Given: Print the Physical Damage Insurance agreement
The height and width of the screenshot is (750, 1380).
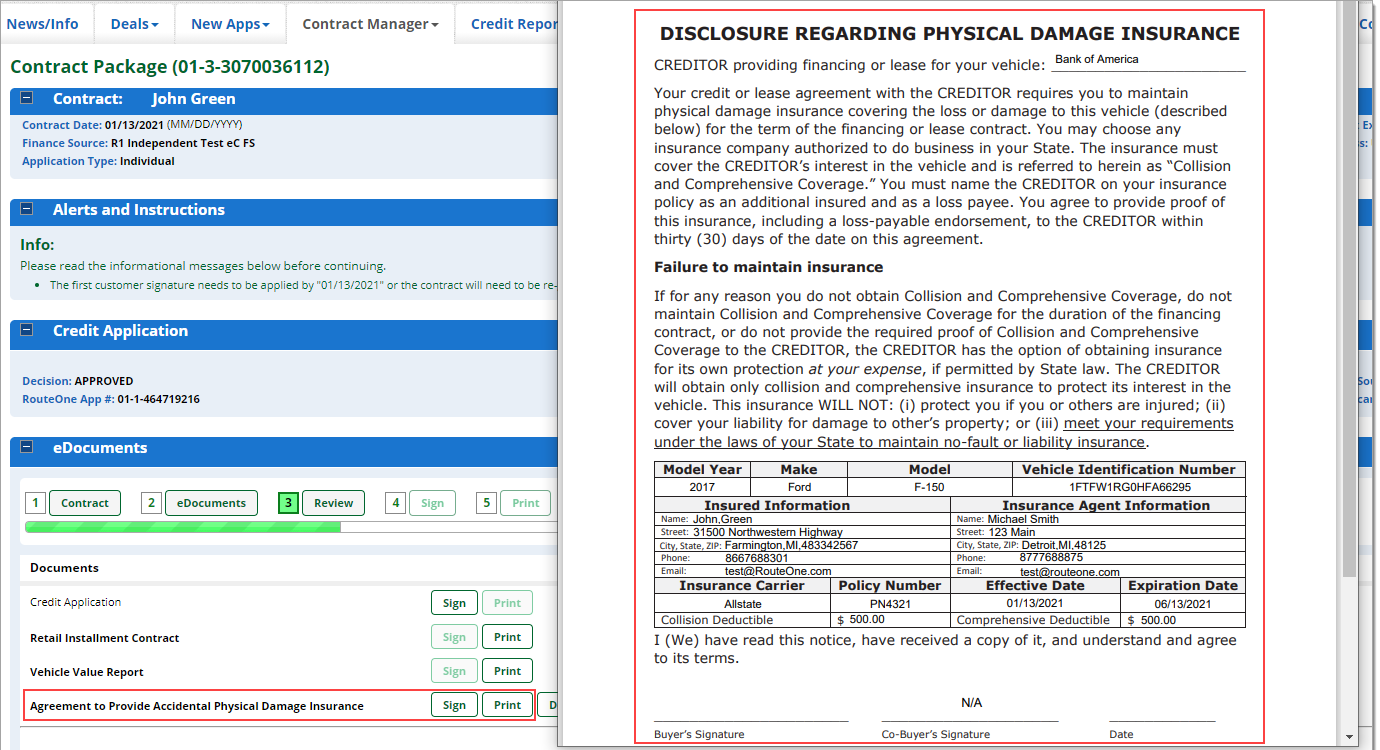Looking at the screenshot, I should coord(507,705).
